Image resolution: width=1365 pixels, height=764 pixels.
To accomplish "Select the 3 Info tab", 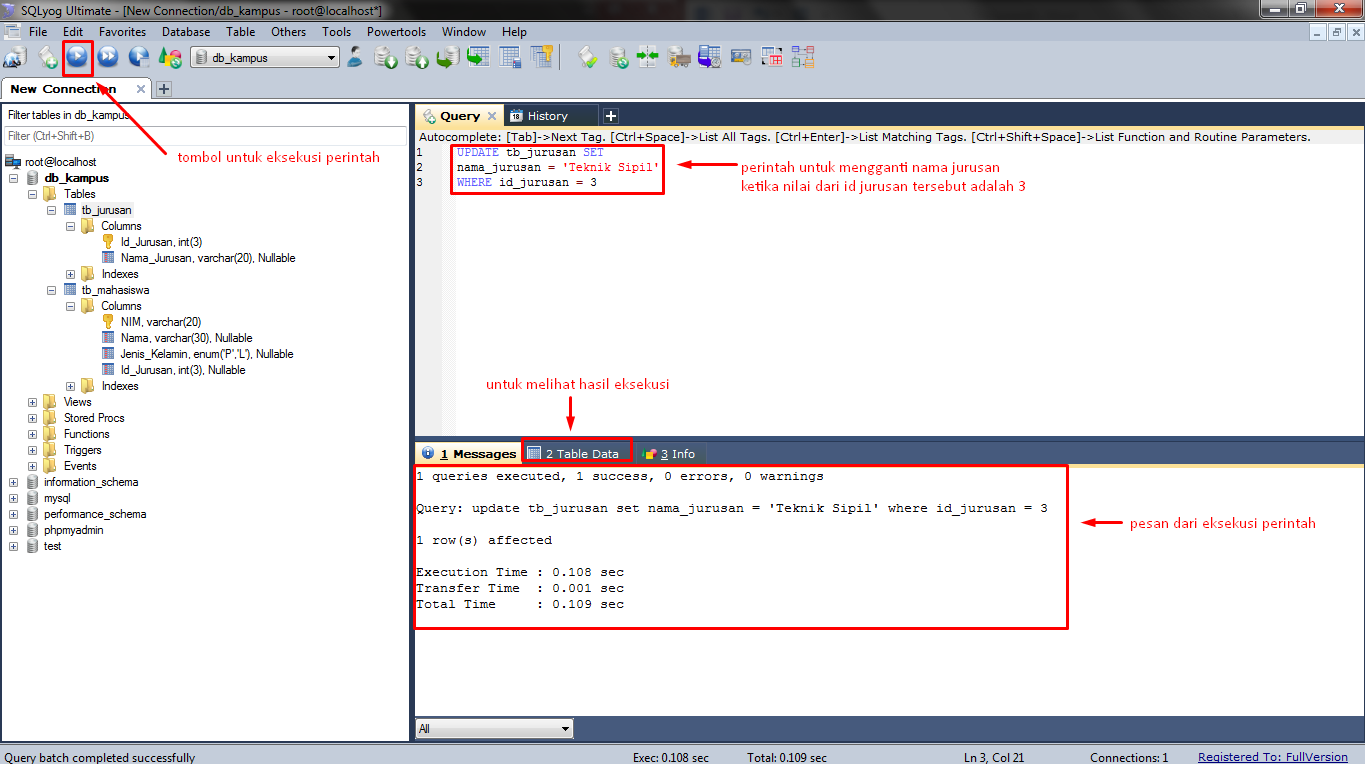I will click(671, 453).
